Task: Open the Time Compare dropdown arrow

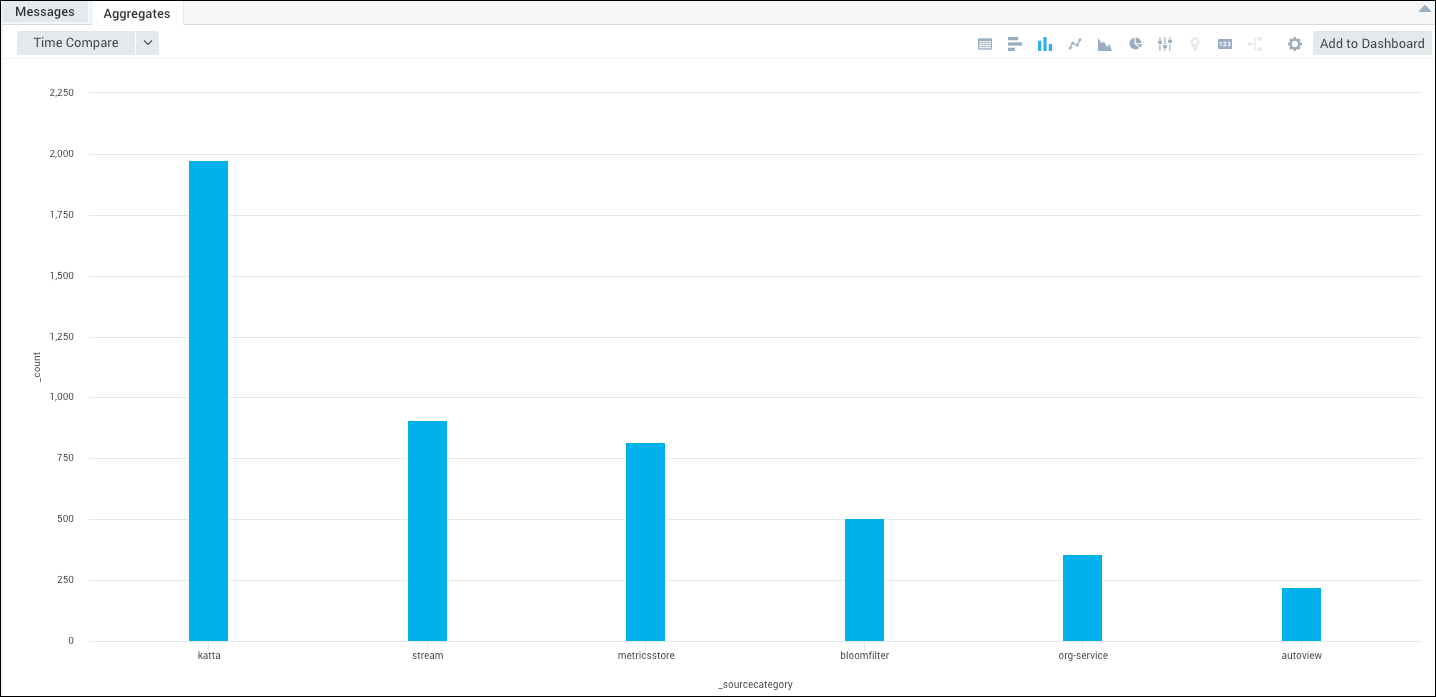Action: coord(147,43)
